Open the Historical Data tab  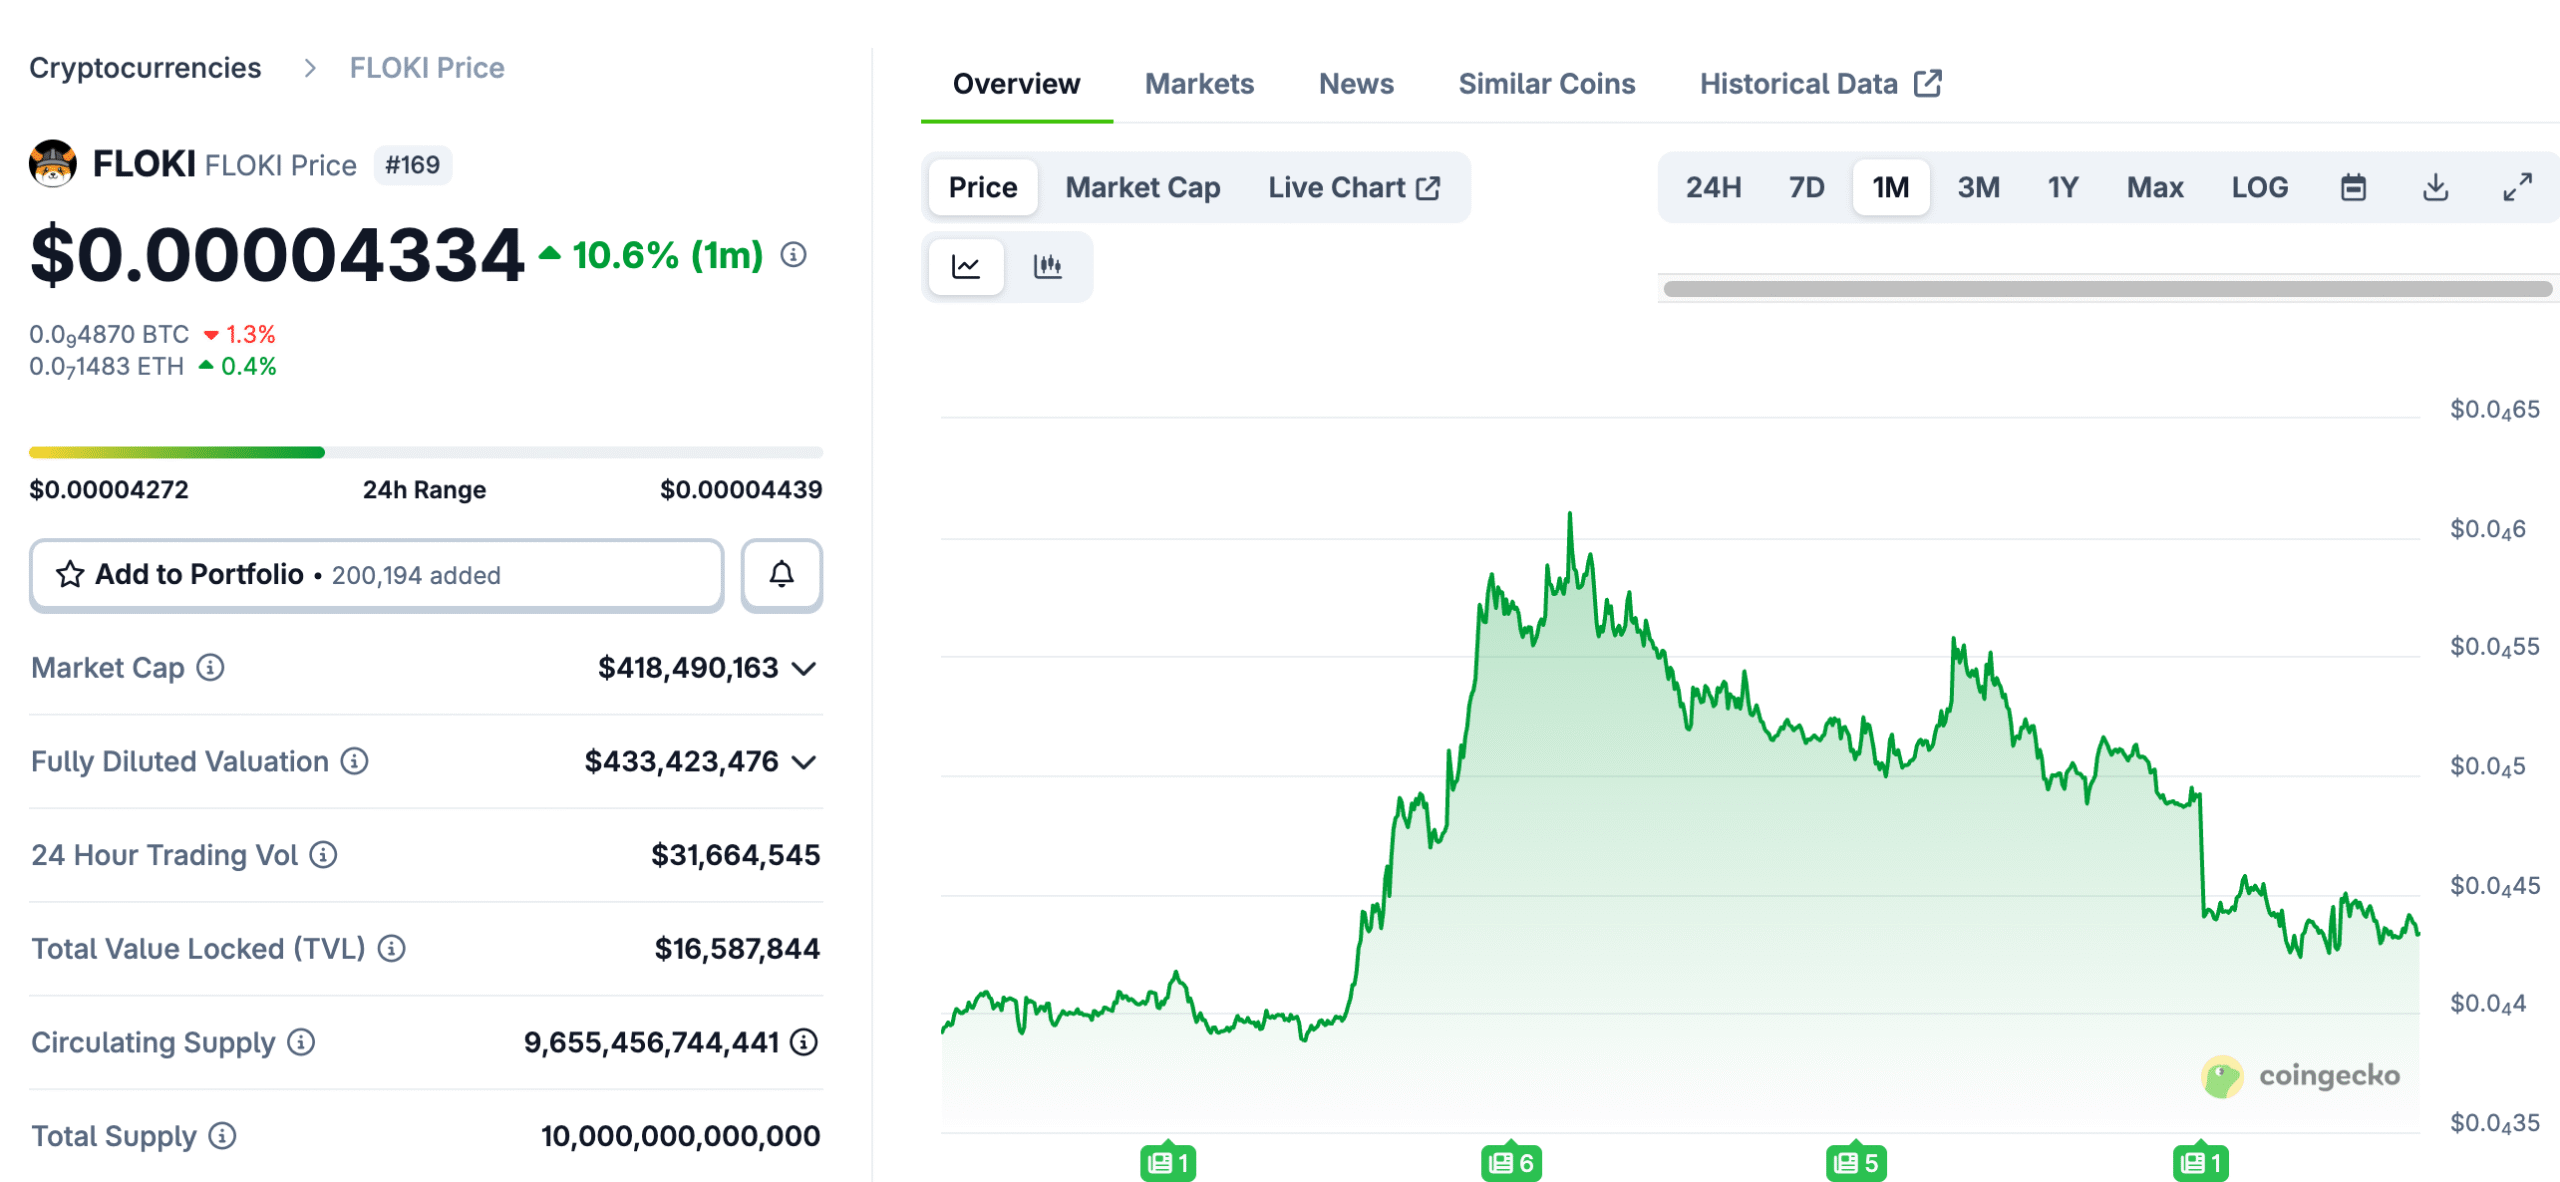pos(1821,84)
